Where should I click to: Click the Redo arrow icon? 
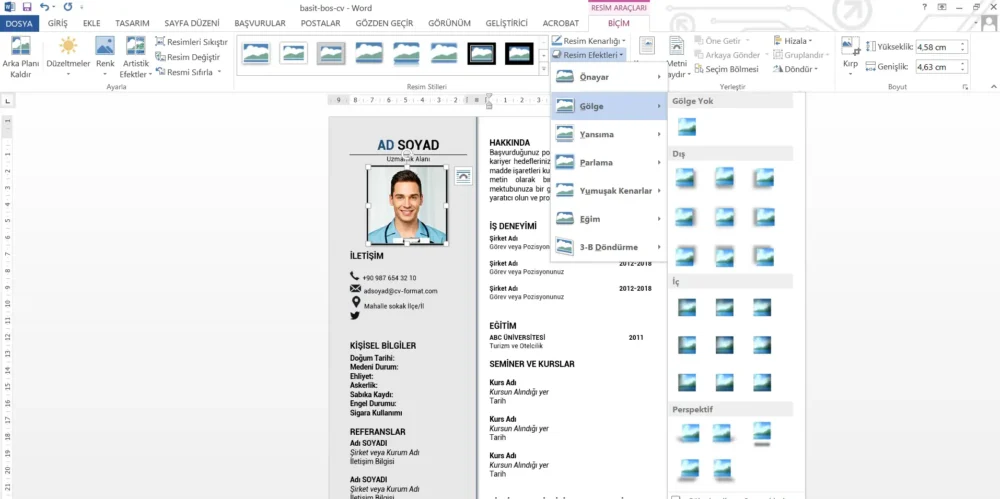coord(68,7)
